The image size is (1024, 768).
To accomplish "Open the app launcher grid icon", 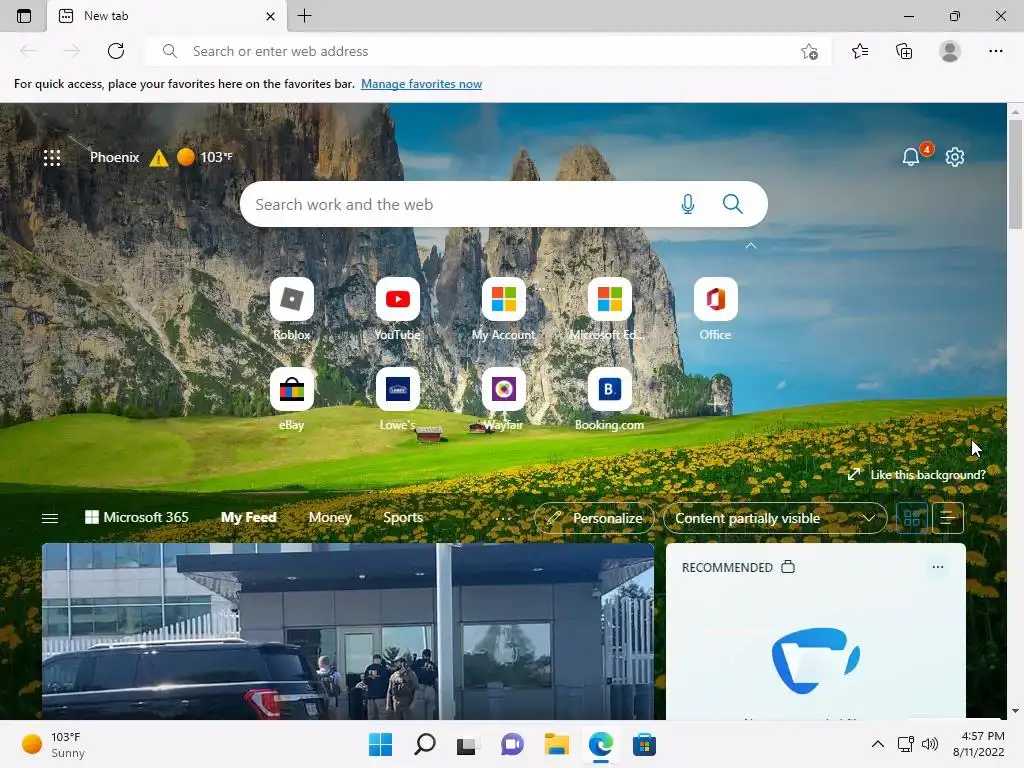I will [x=52, y=157].
